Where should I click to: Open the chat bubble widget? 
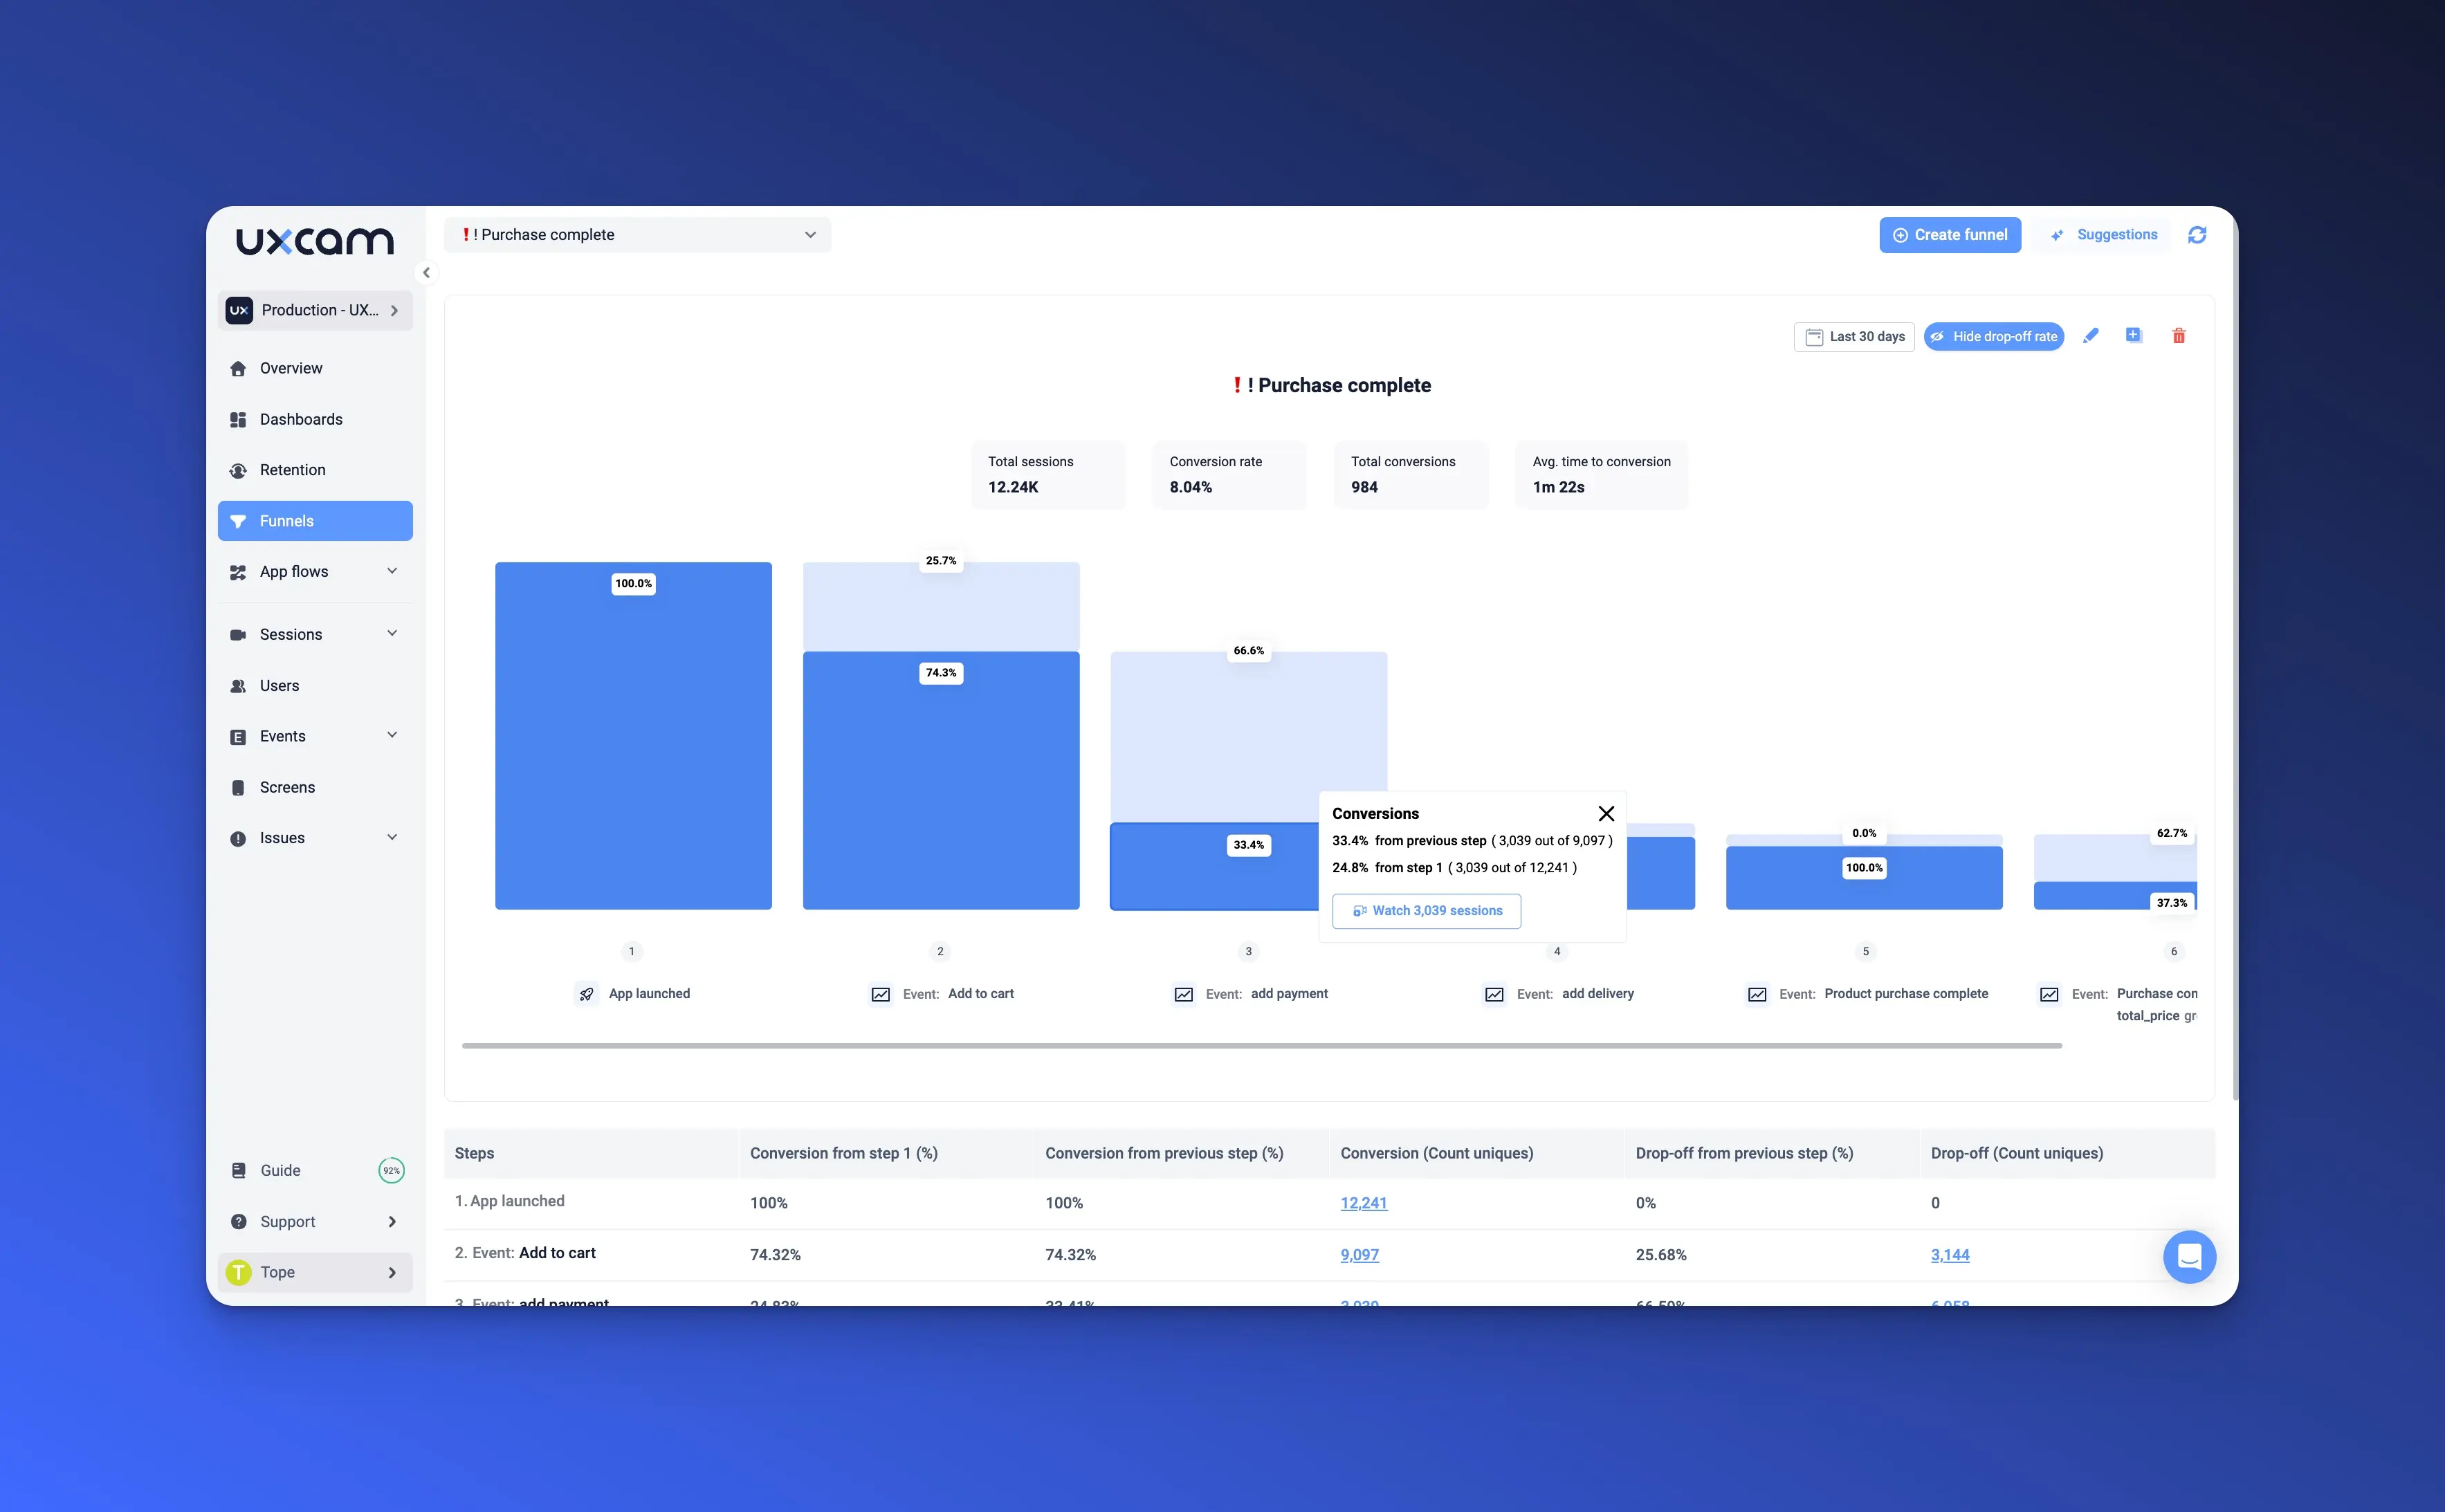[2188, 1256]
